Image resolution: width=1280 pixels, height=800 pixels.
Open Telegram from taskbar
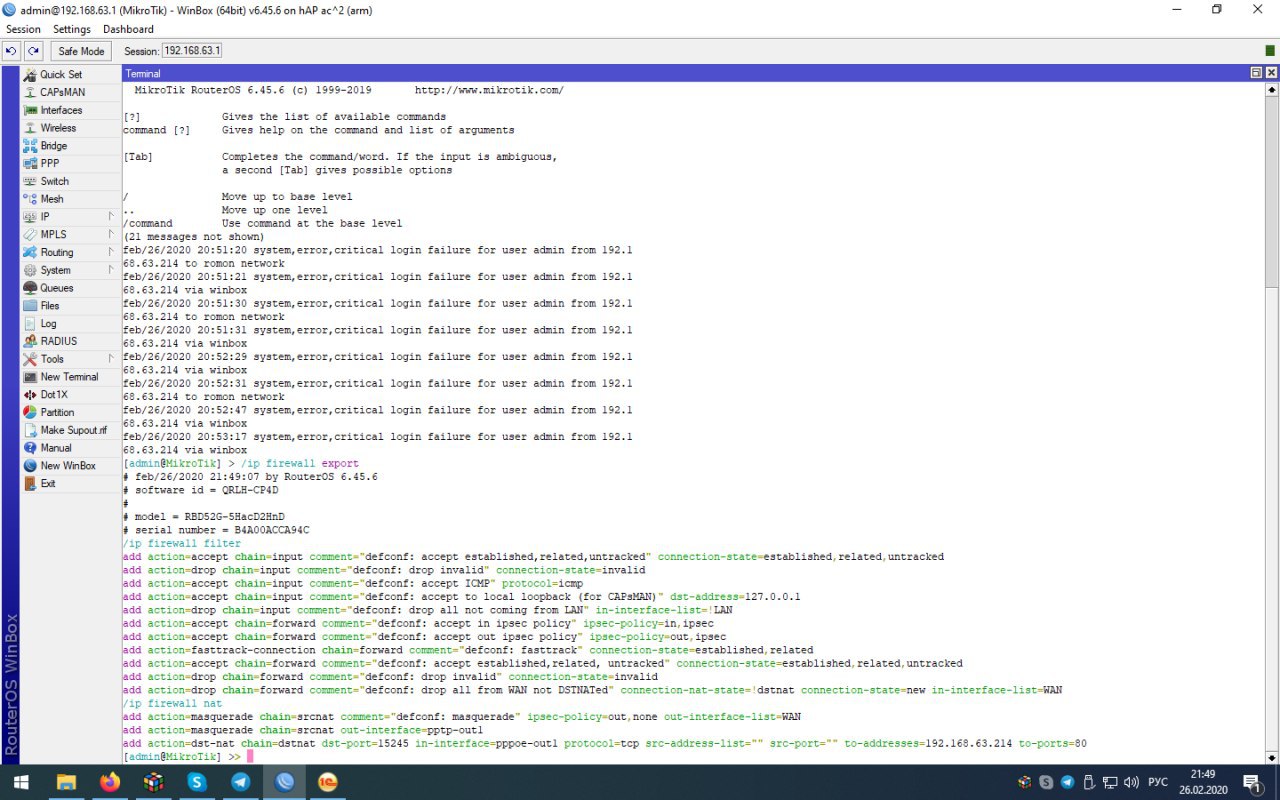click(x=241, y=782)
